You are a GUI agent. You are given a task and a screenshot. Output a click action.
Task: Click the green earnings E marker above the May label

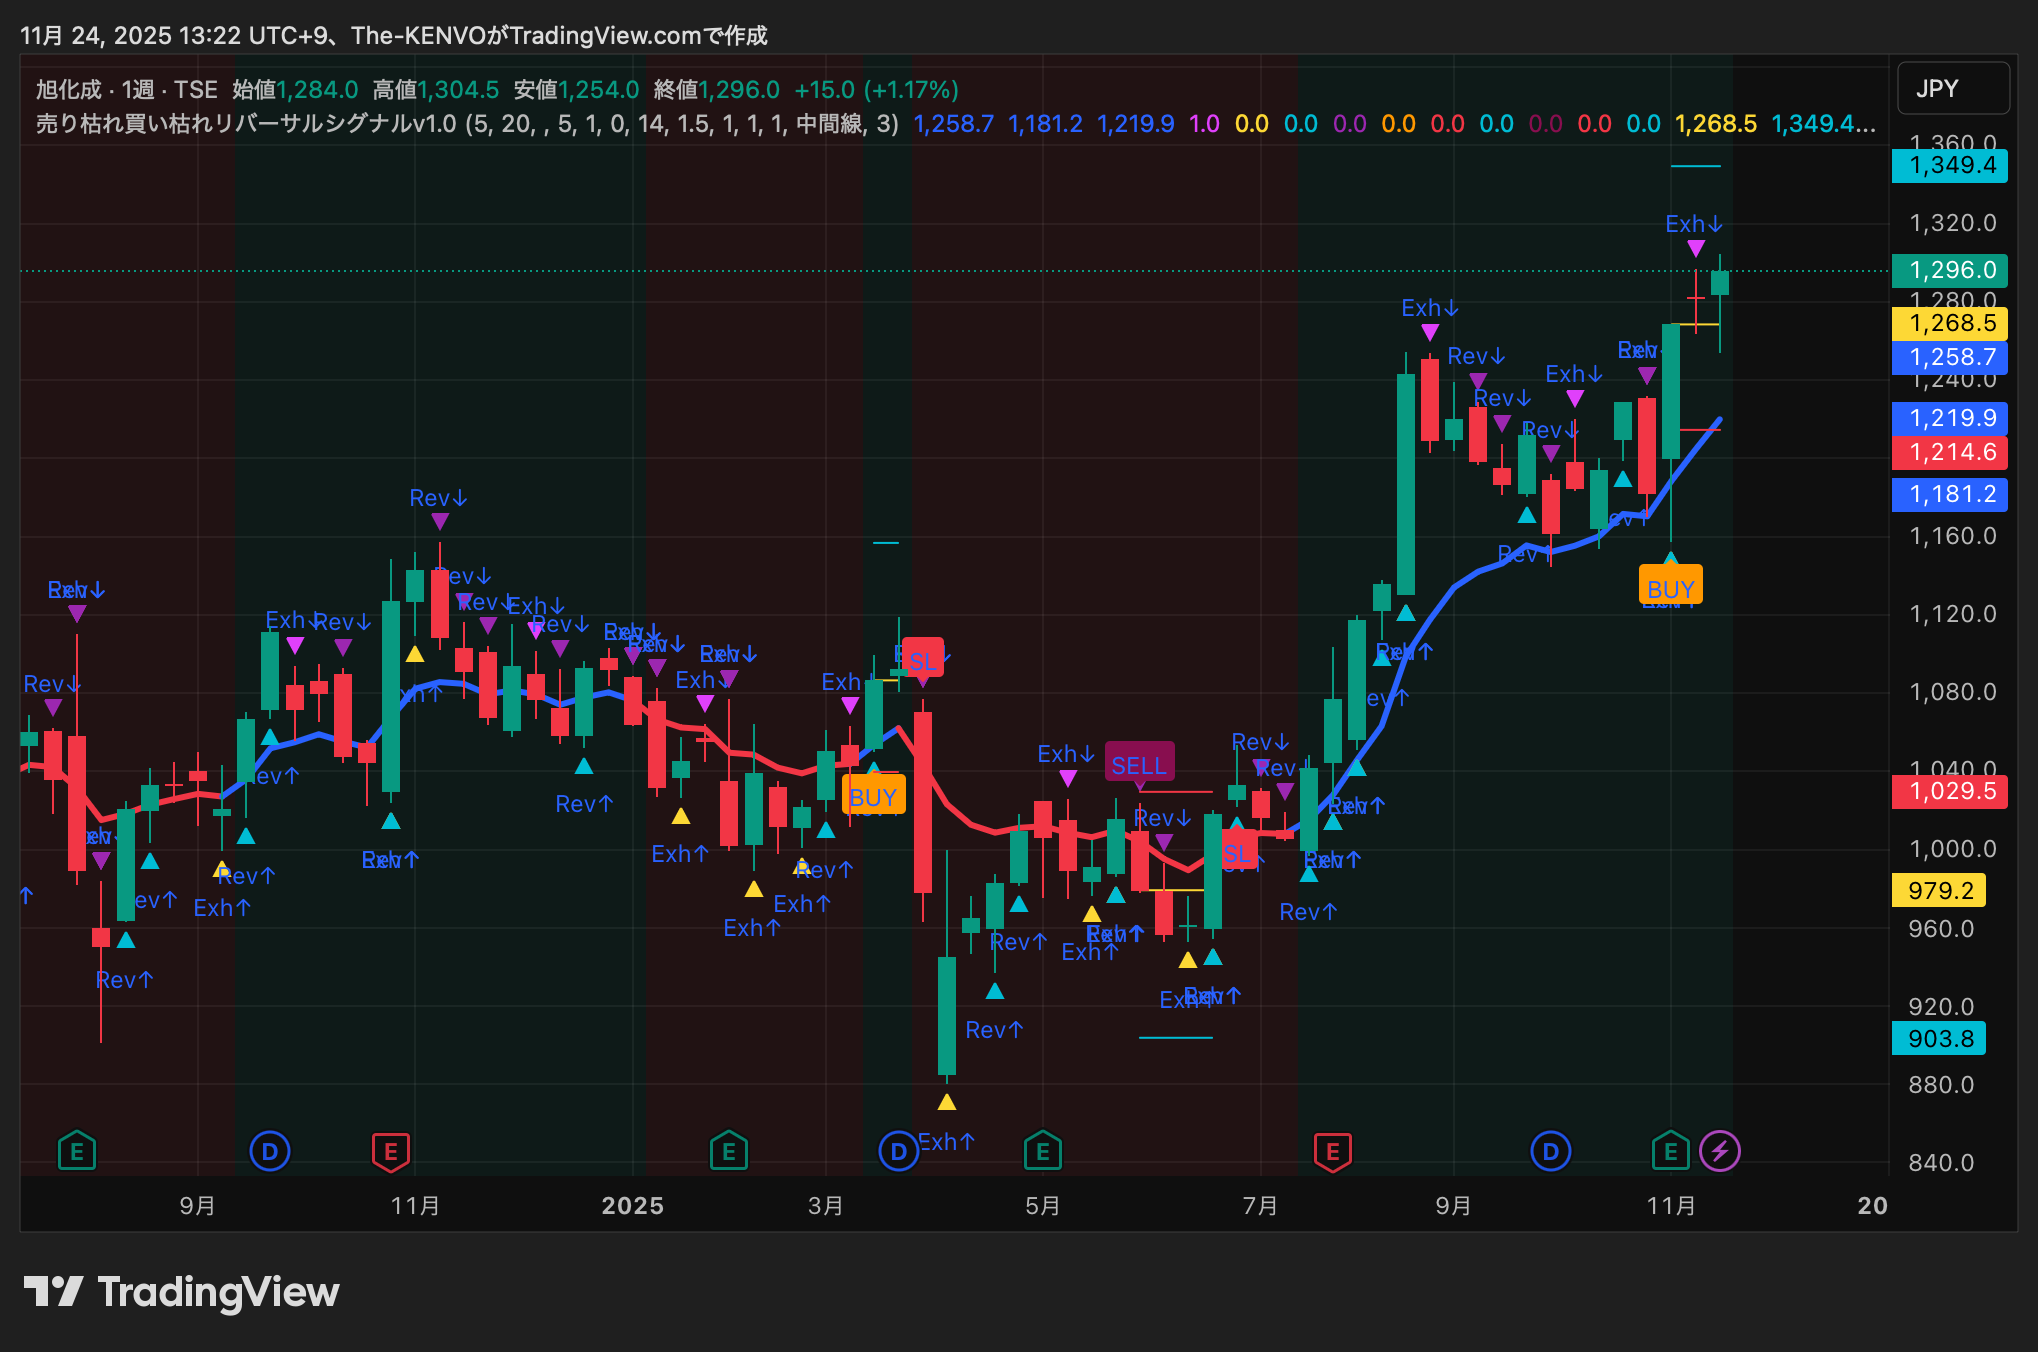(x=1042, y=1151)
